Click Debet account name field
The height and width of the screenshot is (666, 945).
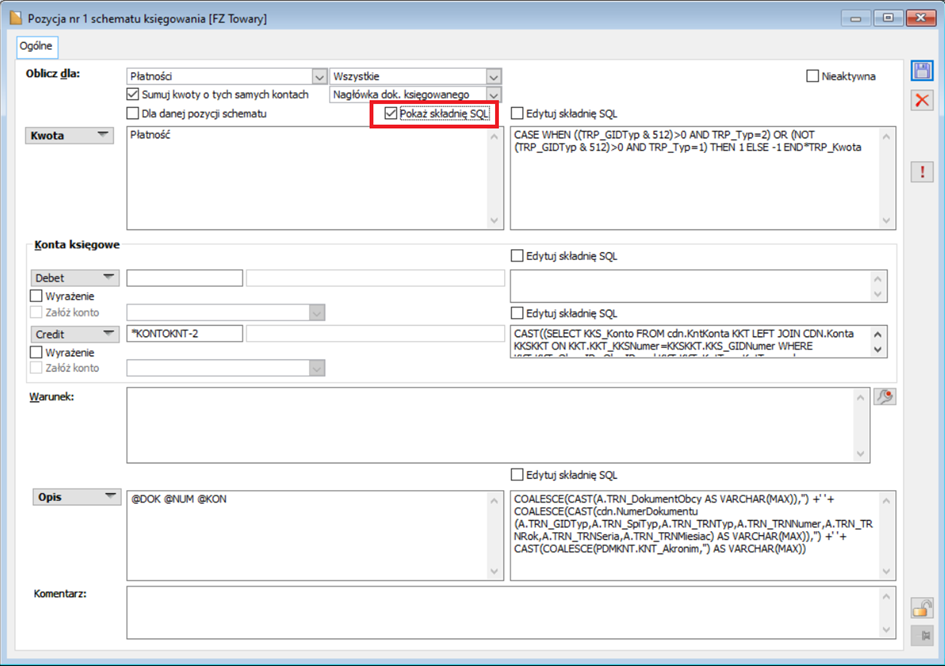pos(375,278)
